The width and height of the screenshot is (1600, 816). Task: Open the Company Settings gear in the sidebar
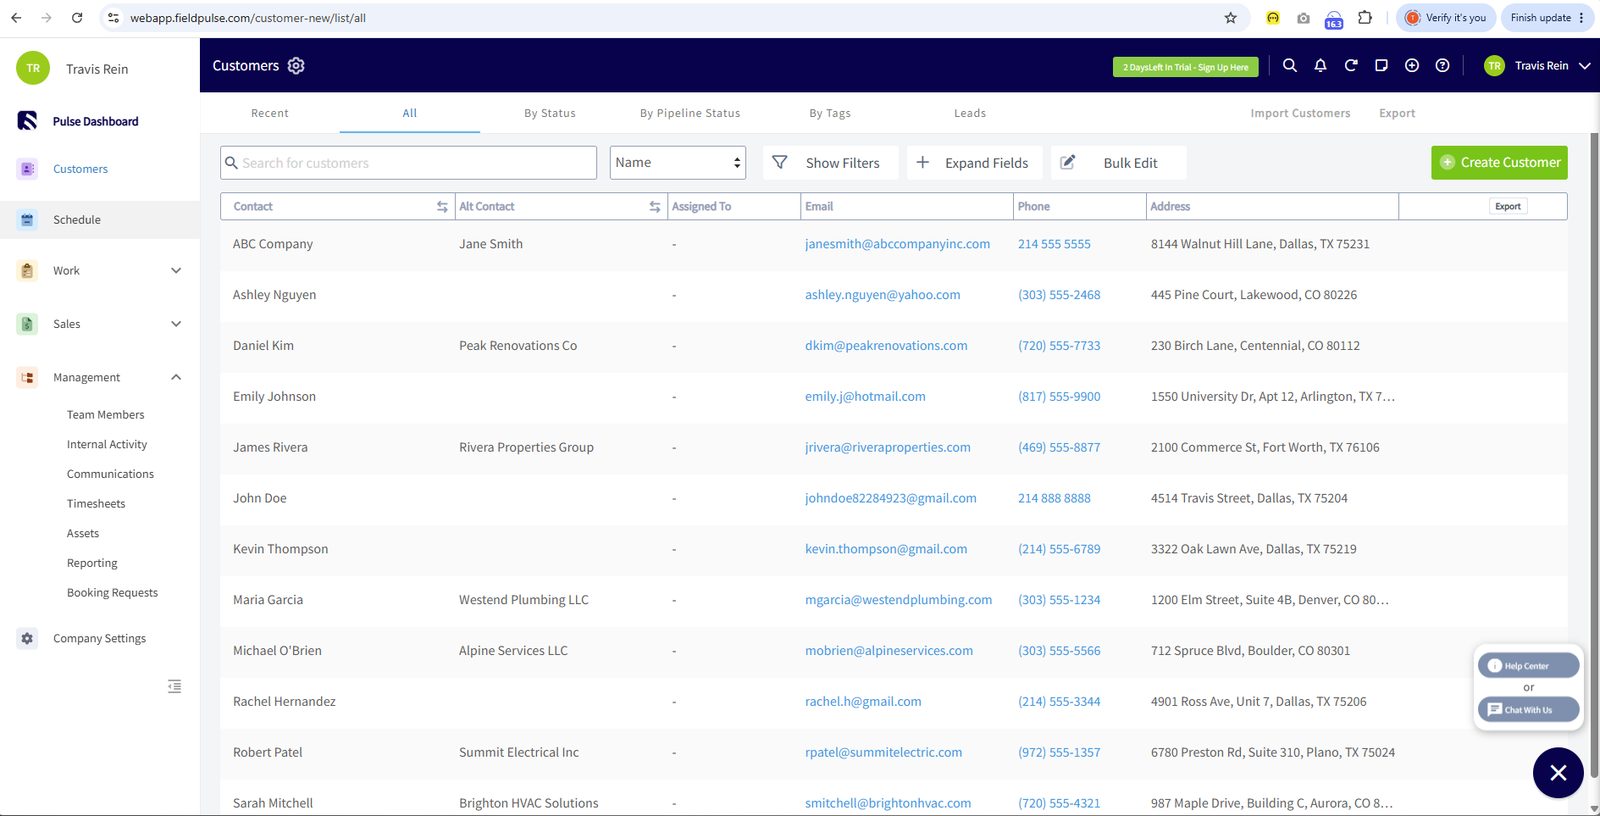(x=27, y=638)
